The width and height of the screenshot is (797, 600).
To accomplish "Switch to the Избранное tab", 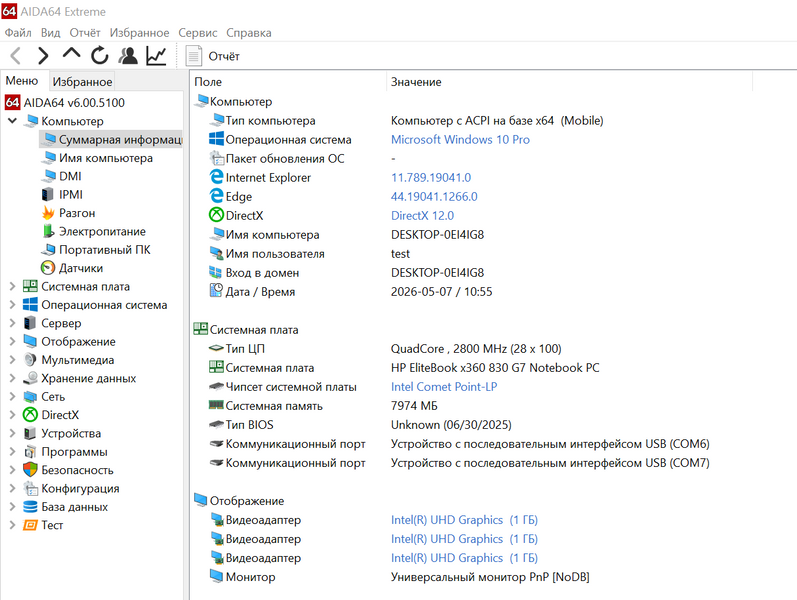I will (82, 82).
